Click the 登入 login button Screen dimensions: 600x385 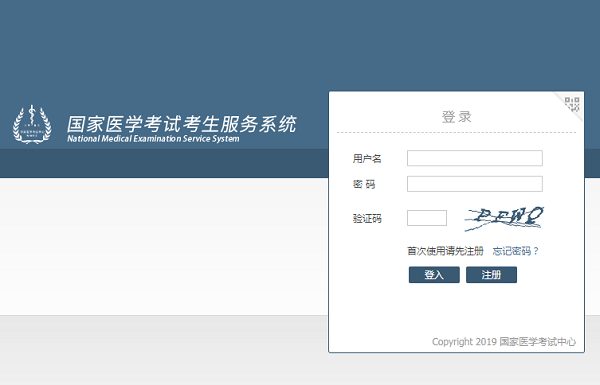[434, 275]
